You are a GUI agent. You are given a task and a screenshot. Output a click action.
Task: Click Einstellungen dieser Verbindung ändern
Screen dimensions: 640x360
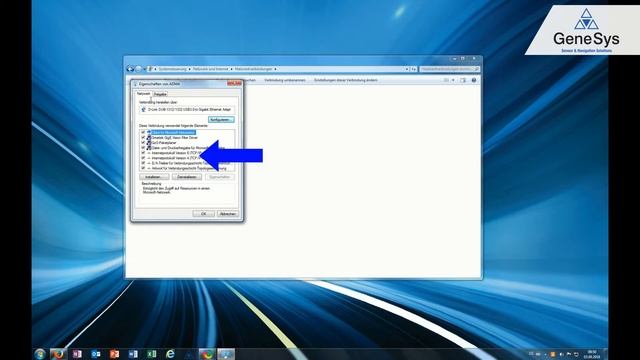point(345,80)
